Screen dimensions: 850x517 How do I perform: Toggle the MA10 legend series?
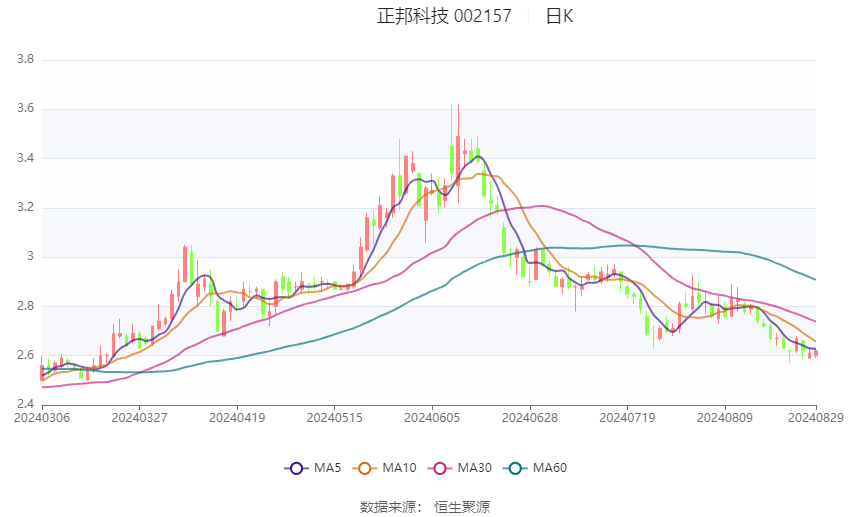[x=385, y=468]
